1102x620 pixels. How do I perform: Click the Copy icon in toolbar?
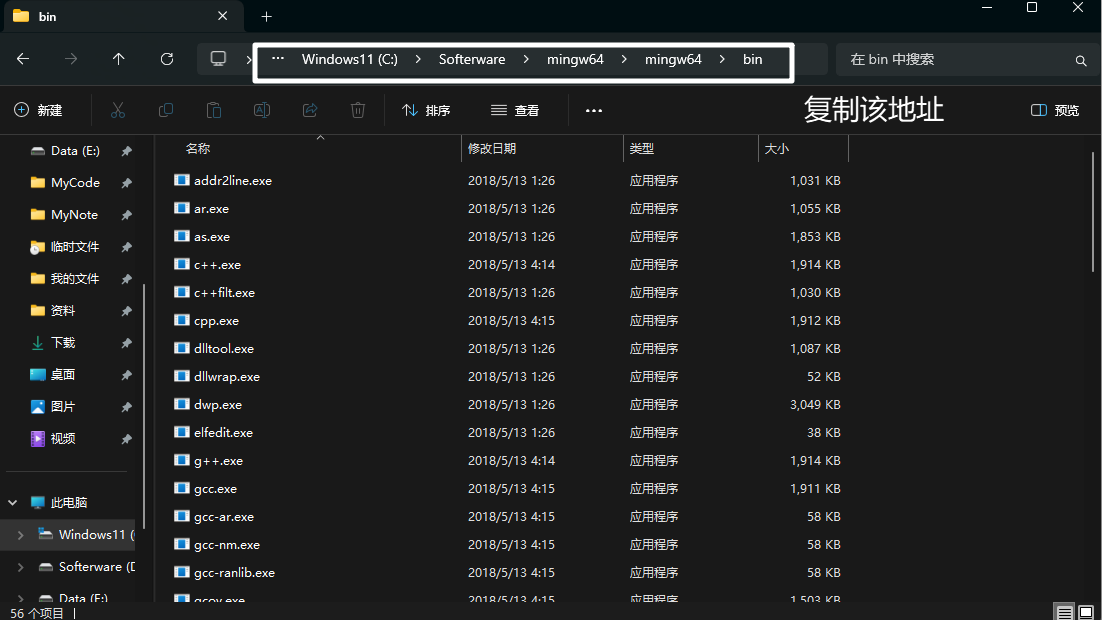[x=166, y=110]
